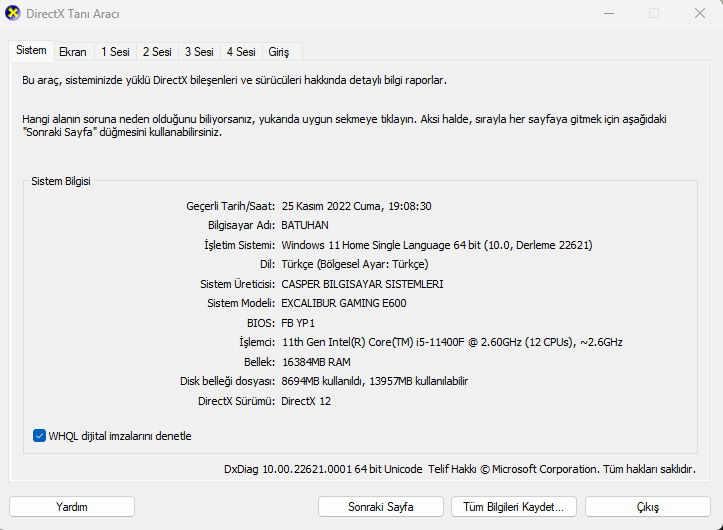Viewport: 723px width, 530px height.
Task: Click the İşlemci value text
Action: pyautogui.click(x=452, y=342)
